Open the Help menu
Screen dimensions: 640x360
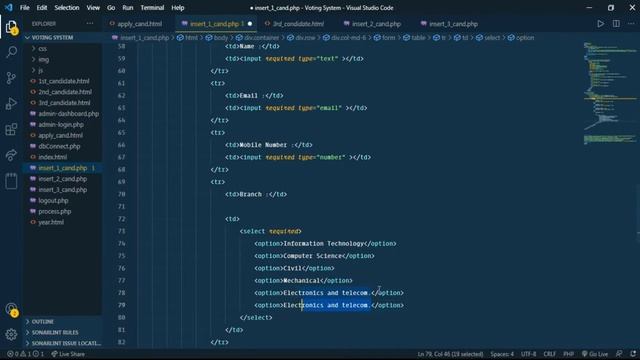(x=178, y=8)
